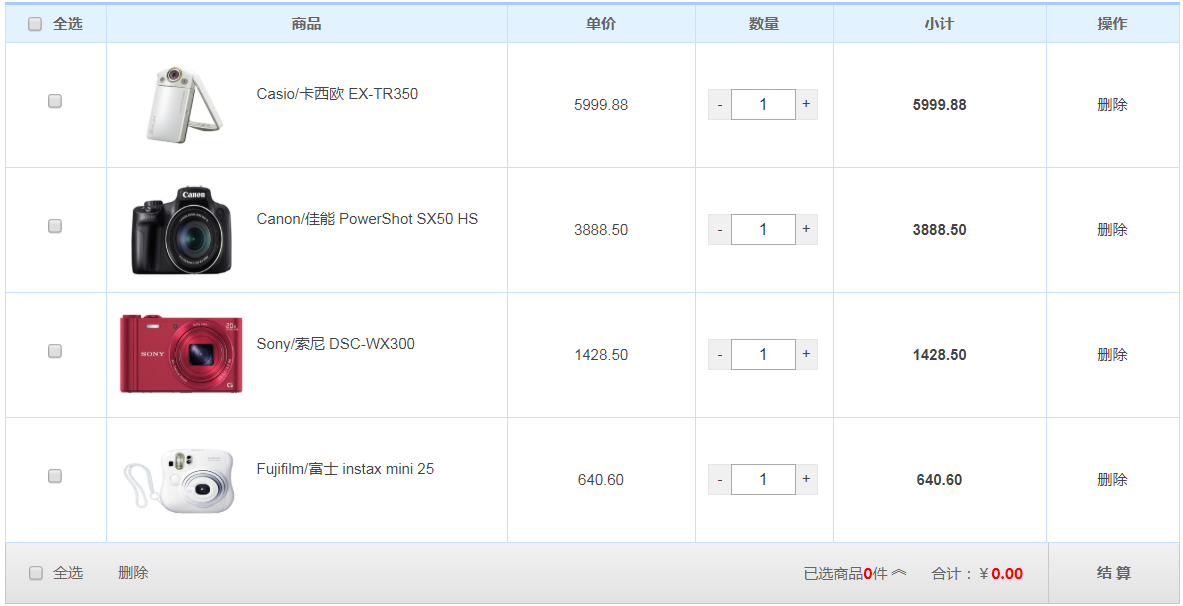Click the 单价 column header
Image resolution: width=1183 pixels, height=606 pixels.
[601, 24]
